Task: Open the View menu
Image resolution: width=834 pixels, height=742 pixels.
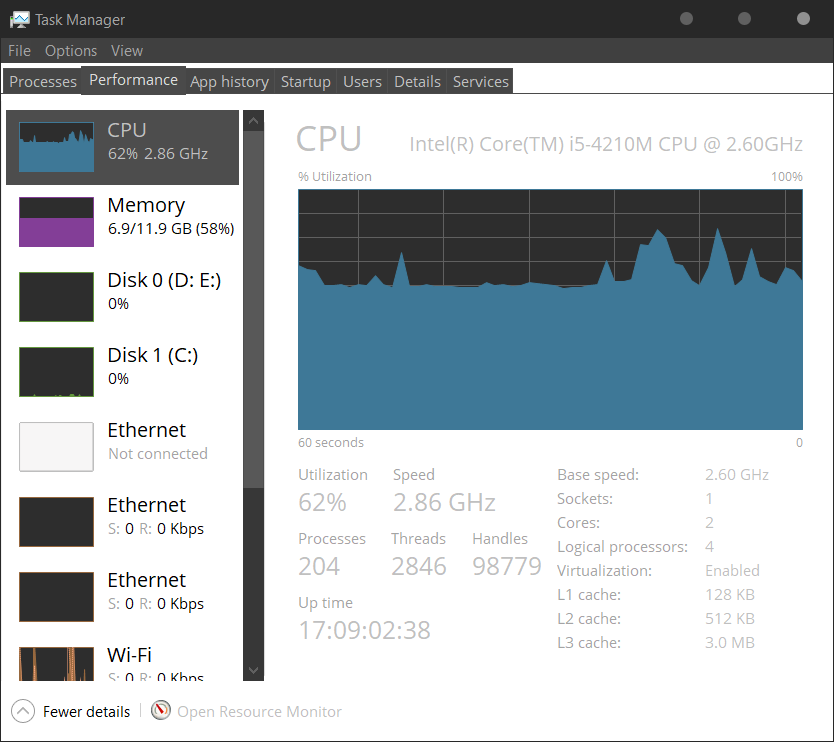Action: (x=127, y=51)
